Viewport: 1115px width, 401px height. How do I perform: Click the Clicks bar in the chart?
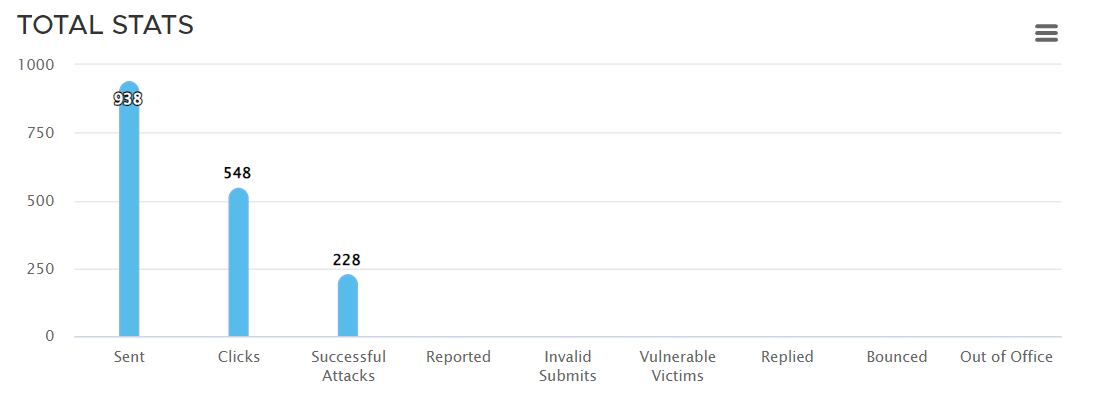238,265
